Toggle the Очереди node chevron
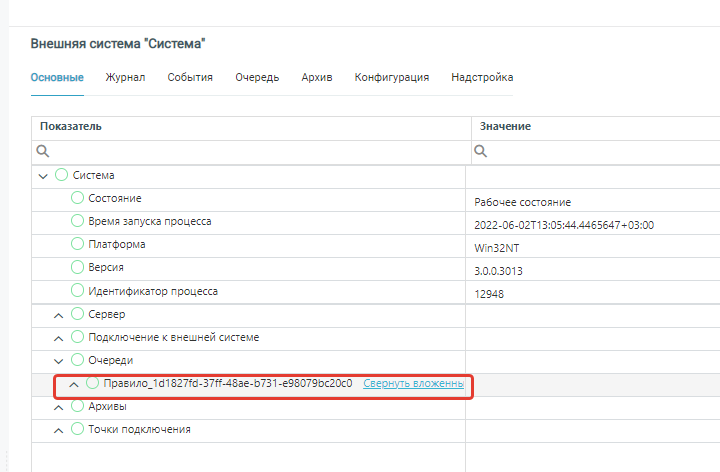 point(58,360)
